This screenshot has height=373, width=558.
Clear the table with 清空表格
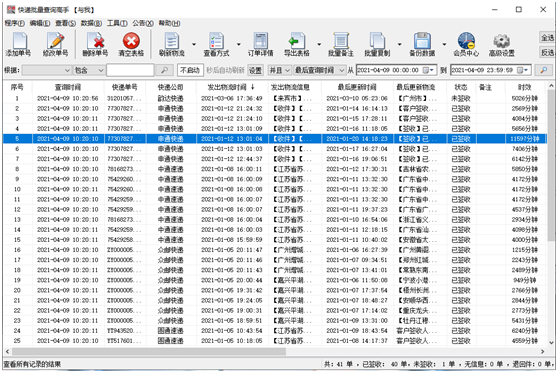[131, 44]
